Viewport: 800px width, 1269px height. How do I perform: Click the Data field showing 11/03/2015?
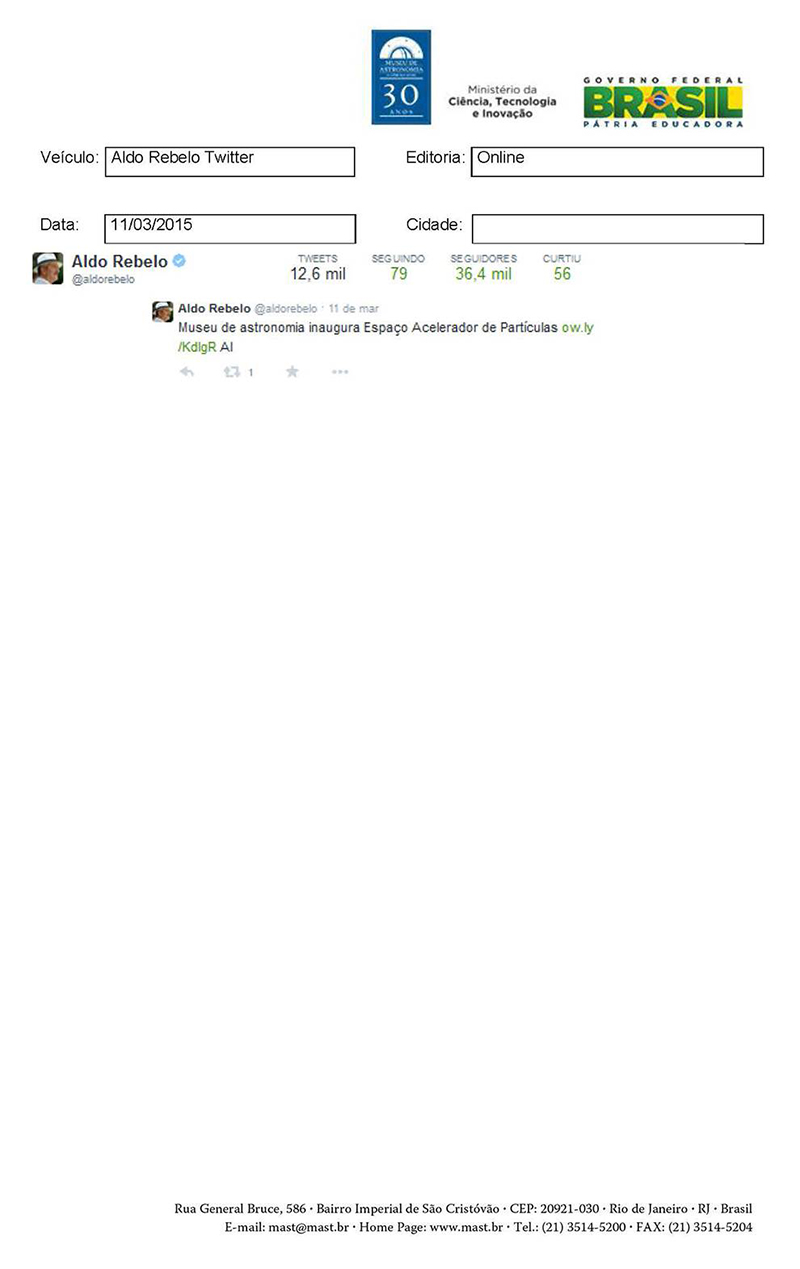[230, 228]
